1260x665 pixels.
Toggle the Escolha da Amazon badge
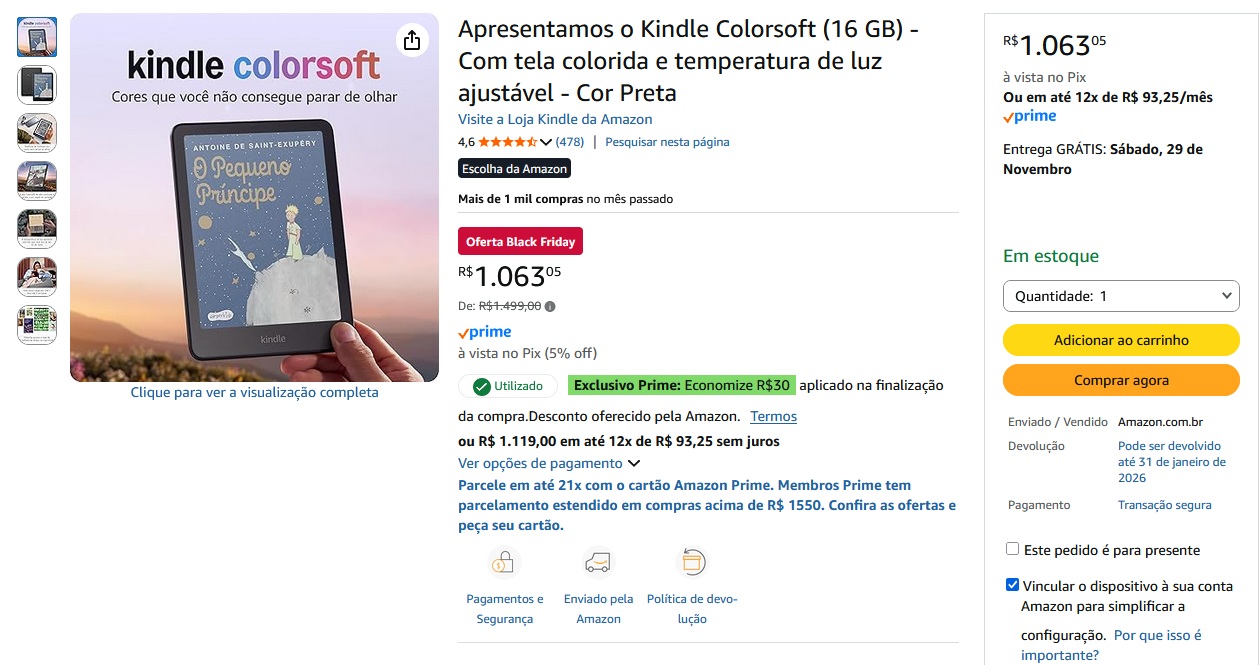click(513, 168)
